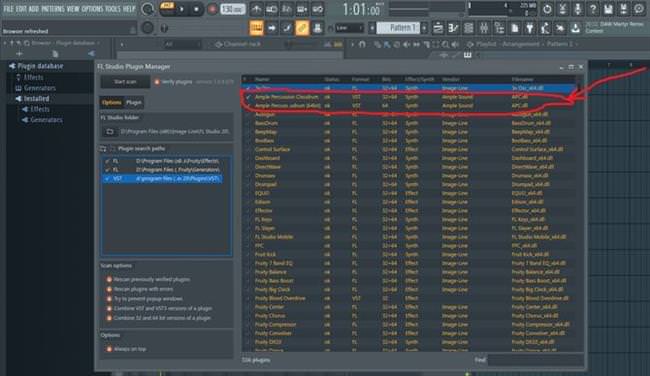
Task: Open the TOOLS menu
Action: (x=113, y=9)
